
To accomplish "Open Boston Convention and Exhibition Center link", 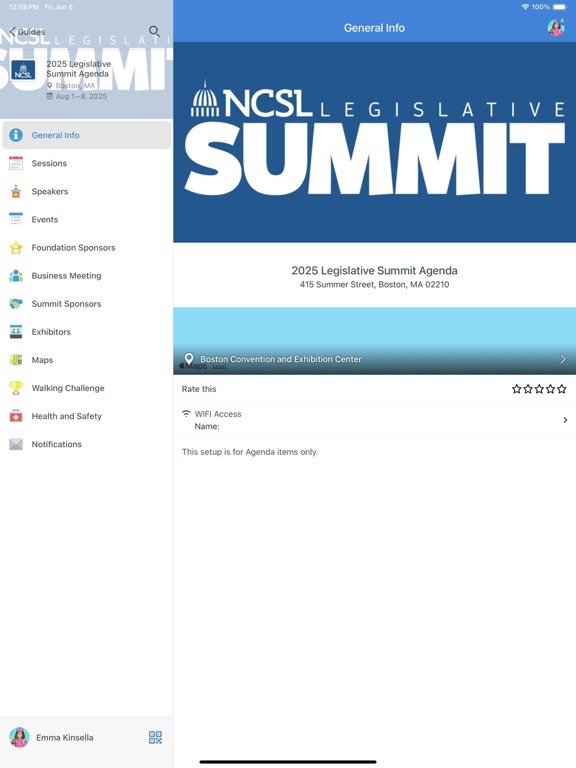I will [x=281, y=359].
